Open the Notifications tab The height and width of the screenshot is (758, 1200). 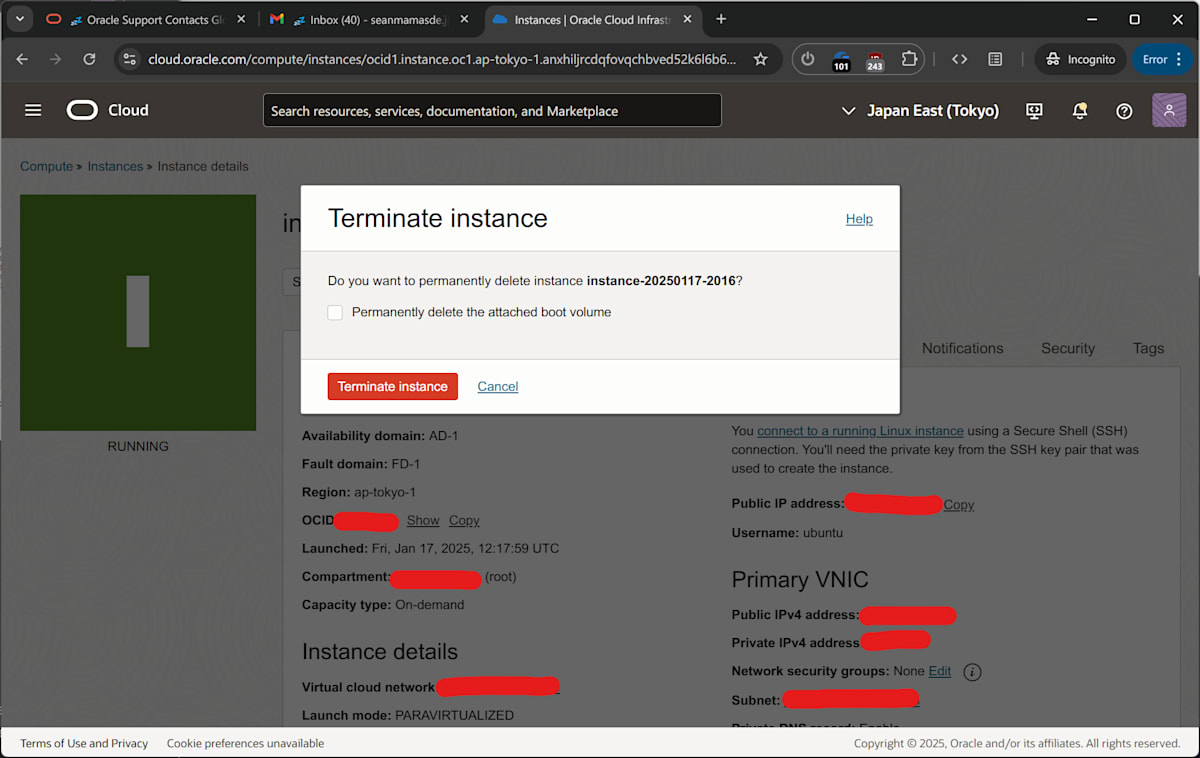(962, 348)
